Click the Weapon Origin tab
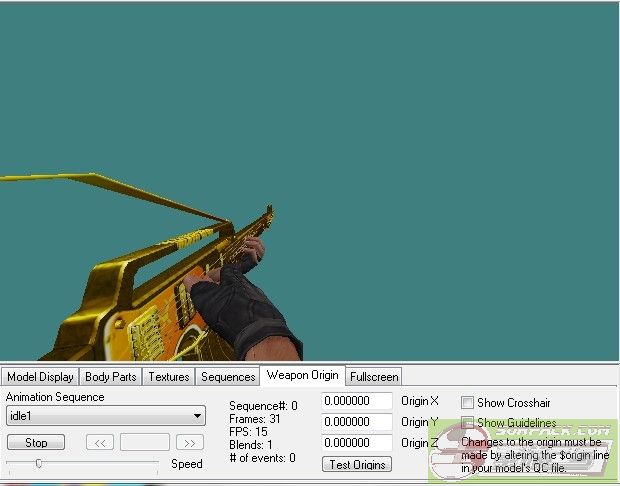Image resolution: width=620 pixels, height=486 pixels. 302,375
